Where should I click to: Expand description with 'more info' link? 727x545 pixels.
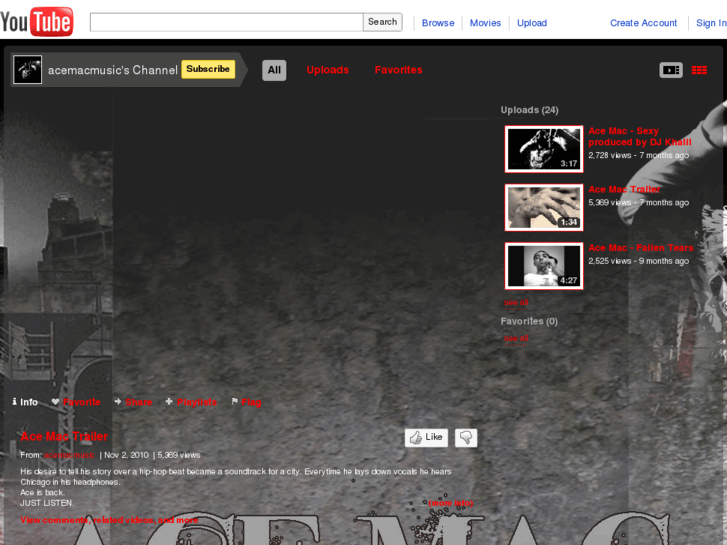pyautogui.click(x=451, y=503)
